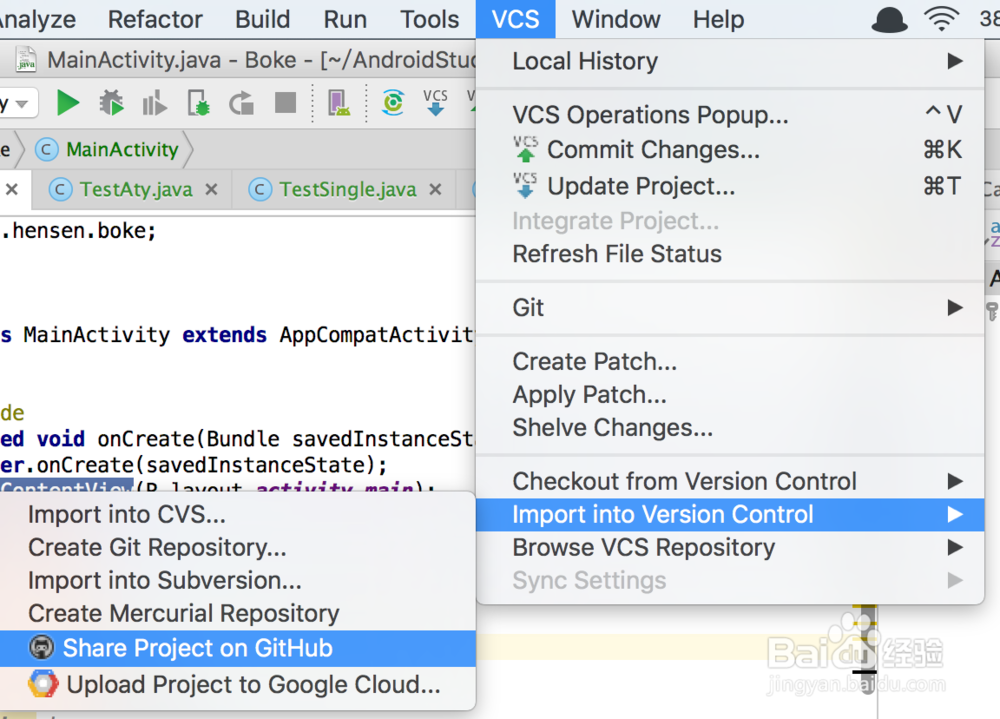Choose Share Project on GitHub
This screenshot has width=1000, height=719.
(197, 648)
